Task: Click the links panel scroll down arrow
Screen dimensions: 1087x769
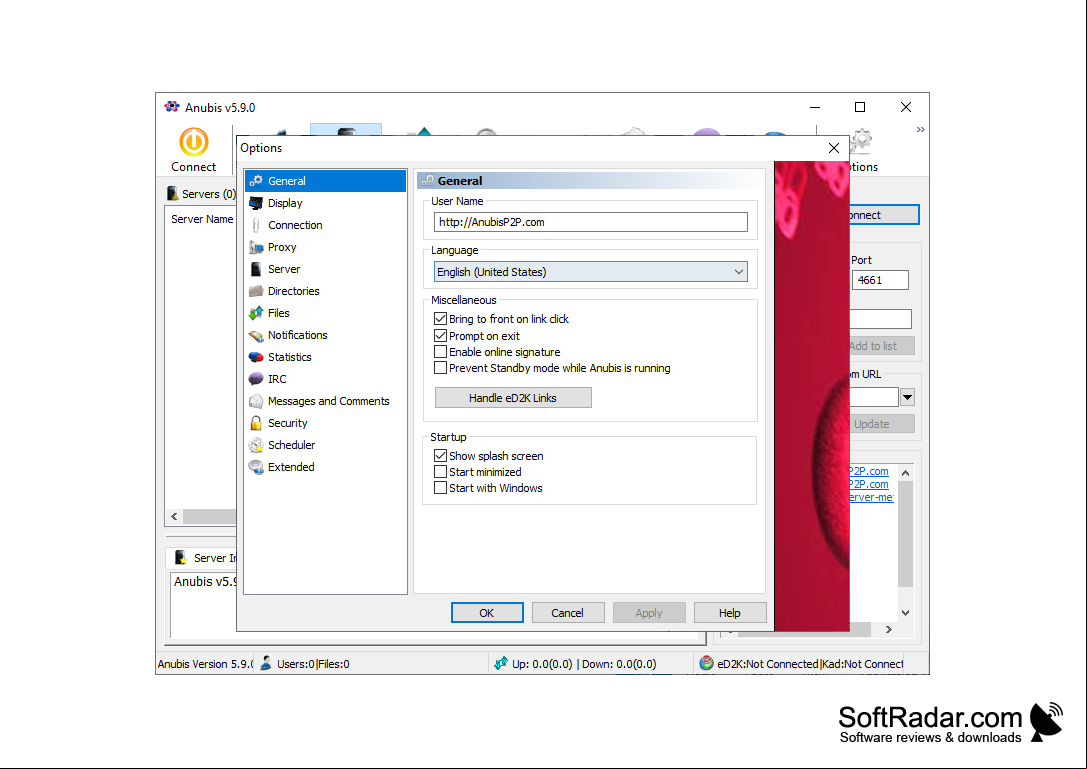Action: coord(905,613)
